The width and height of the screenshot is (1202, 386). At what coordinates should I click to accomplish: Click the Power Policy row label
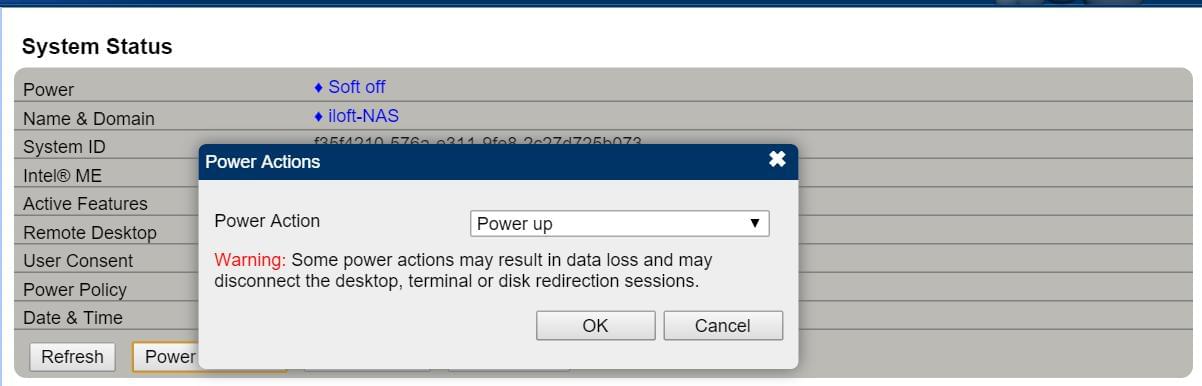point(75,290)
